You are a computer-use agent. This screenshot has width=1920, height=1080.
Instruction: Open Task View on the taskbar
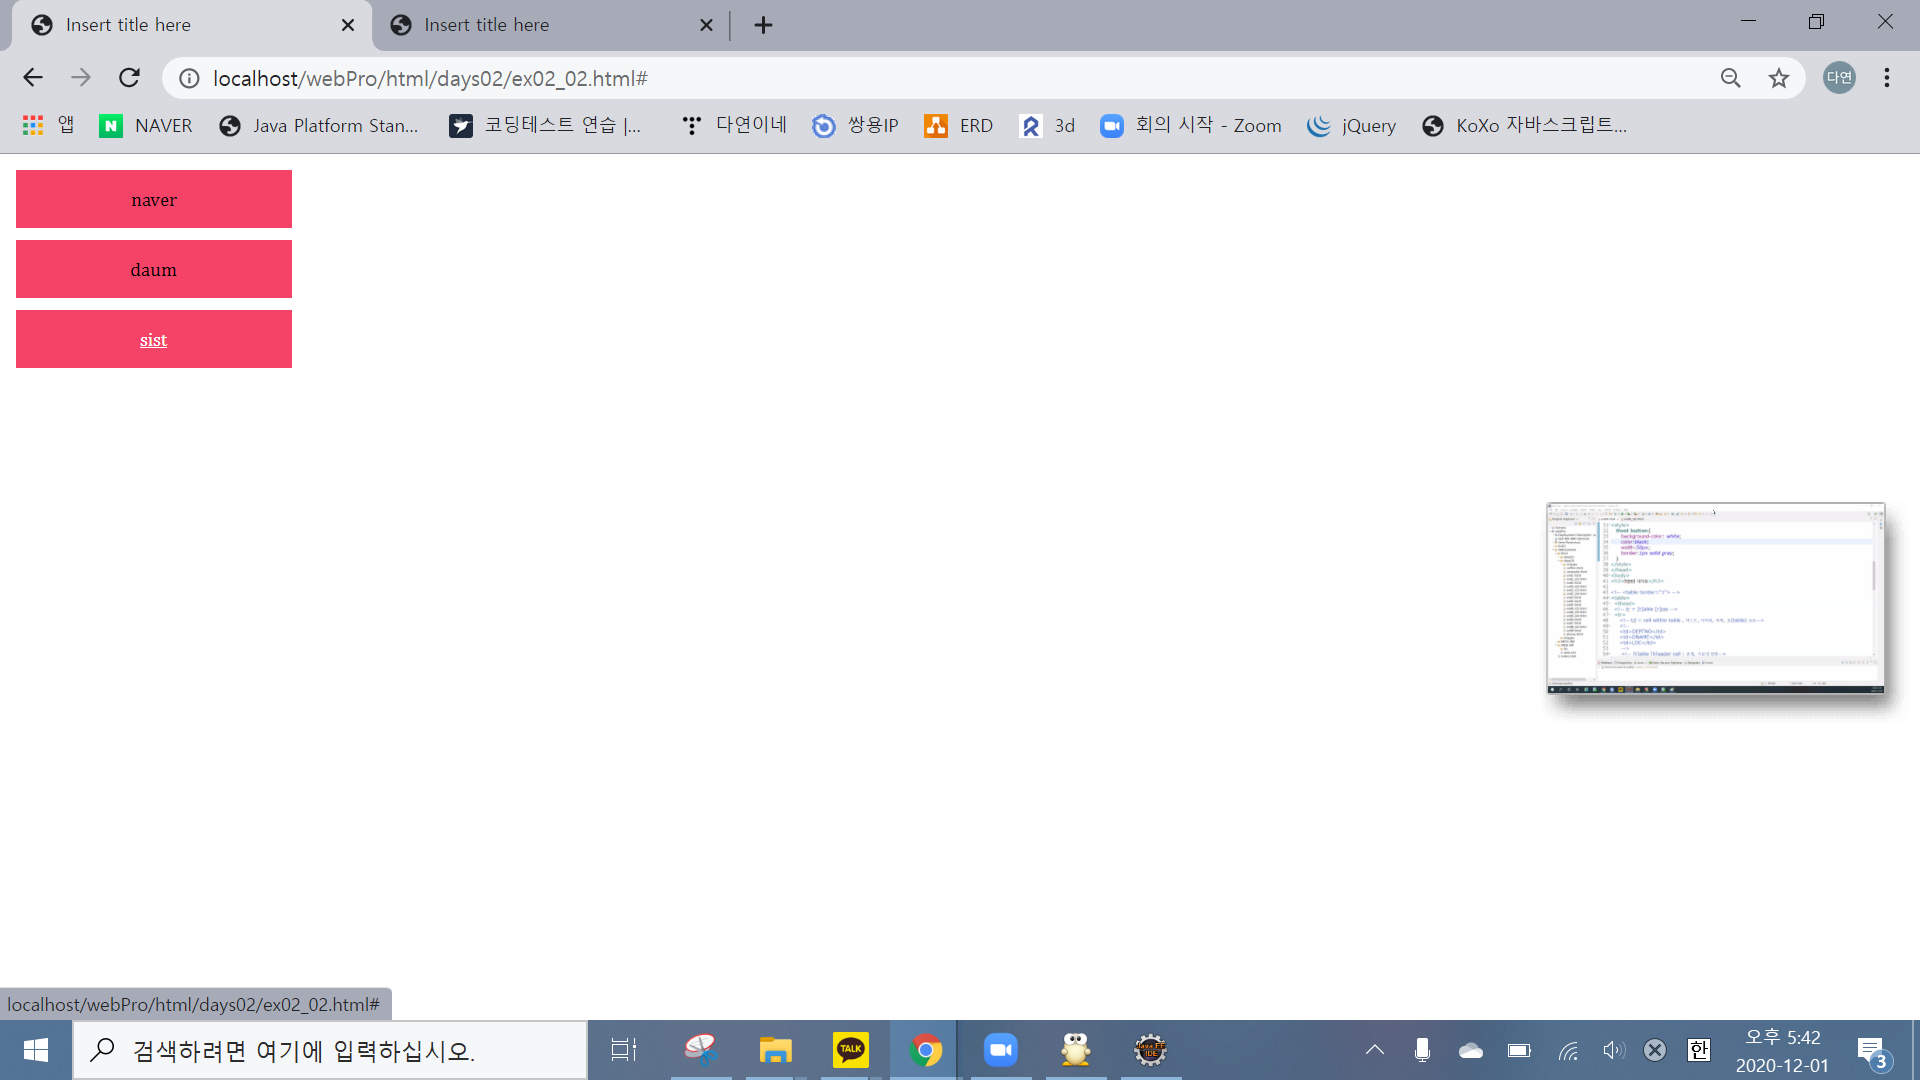(625, 1050)
